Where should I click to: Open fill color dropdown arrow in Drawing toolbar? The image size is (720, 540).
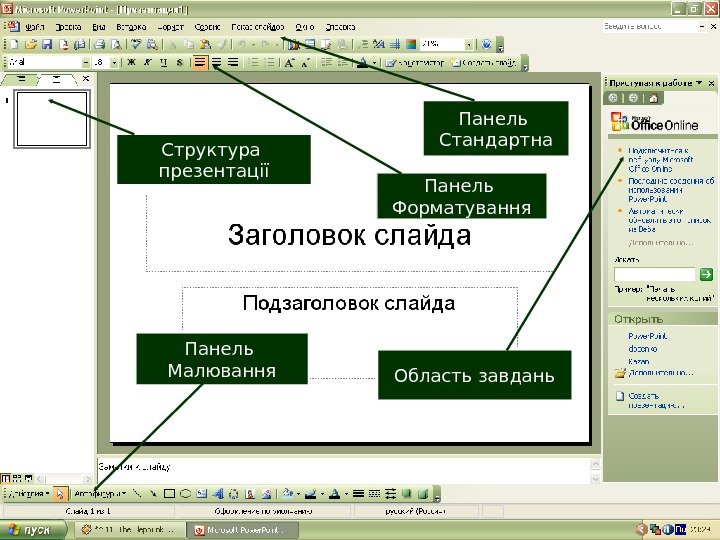pyautogui.click(x=298, y=494)
